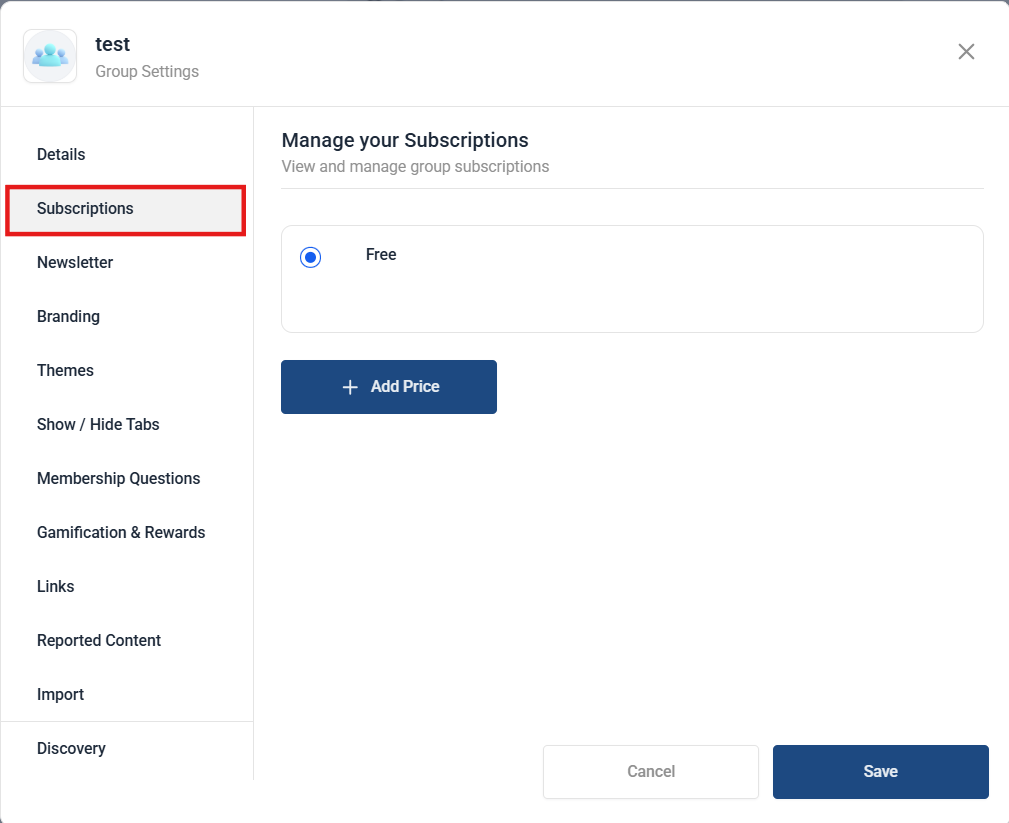1009x823 pixels.
Task: Go to the Newsletter settings
Action: tap(75, 263)
